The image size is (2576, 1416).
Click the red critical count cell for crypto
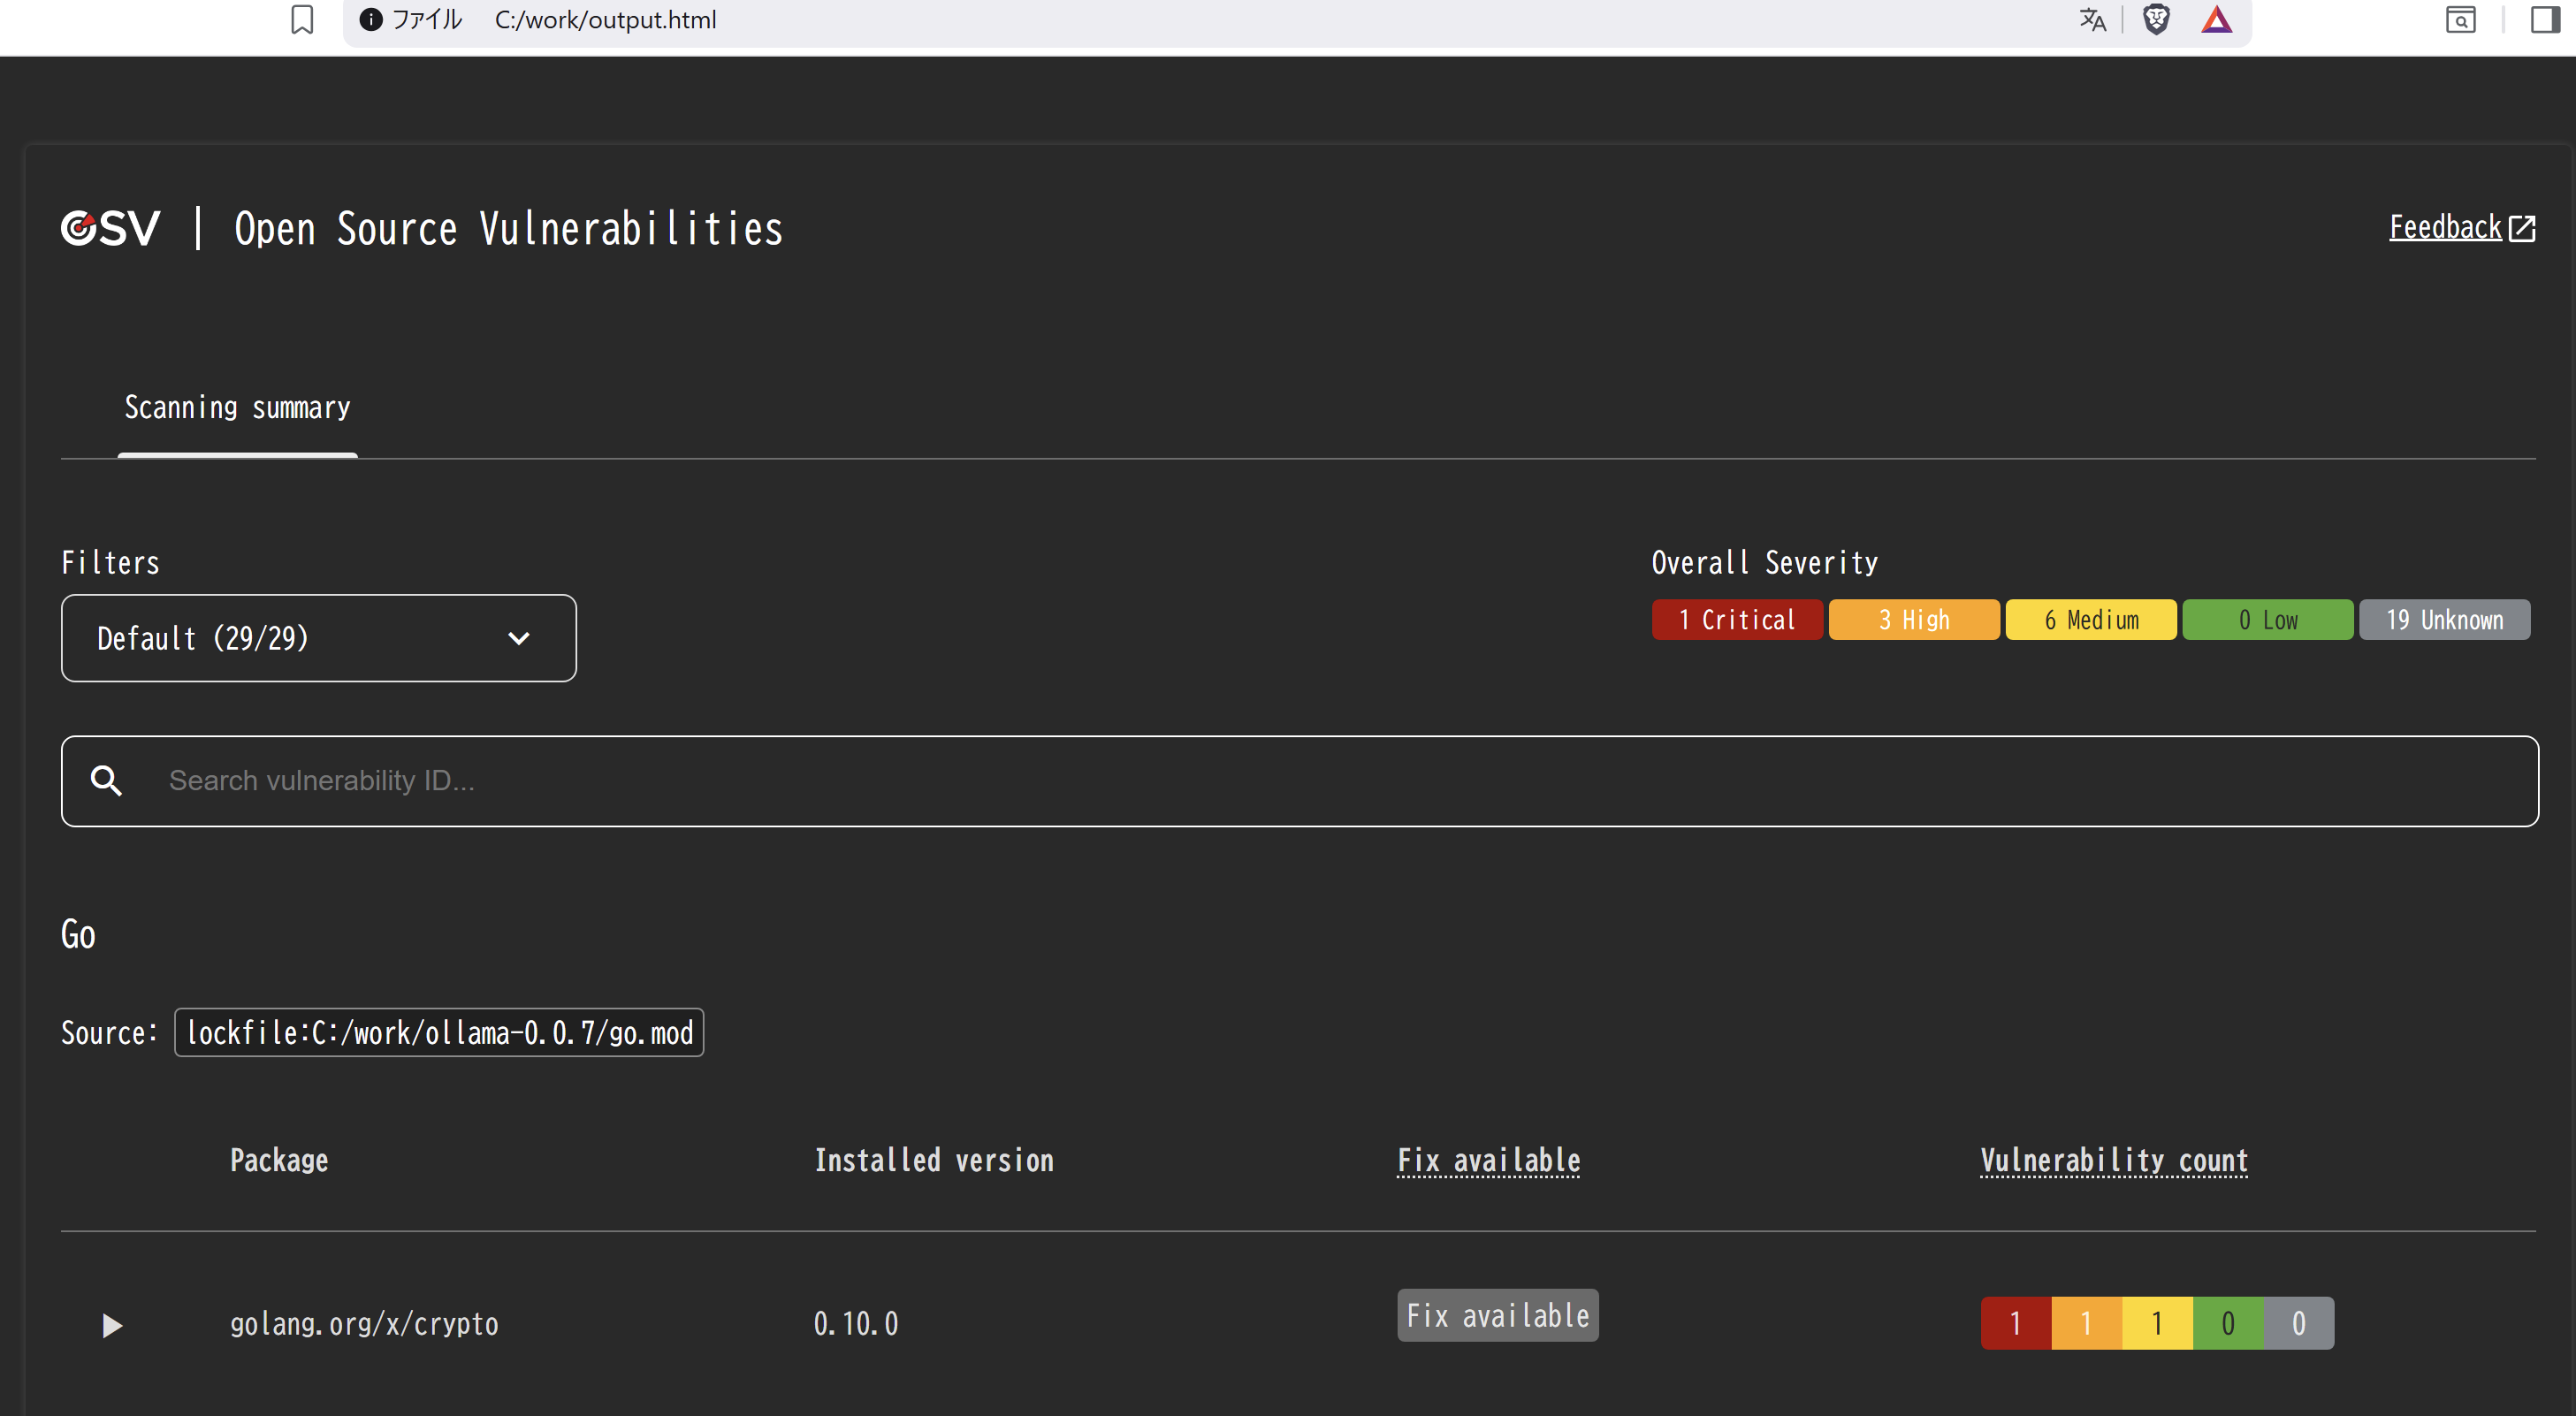tap(2016, 1324)
